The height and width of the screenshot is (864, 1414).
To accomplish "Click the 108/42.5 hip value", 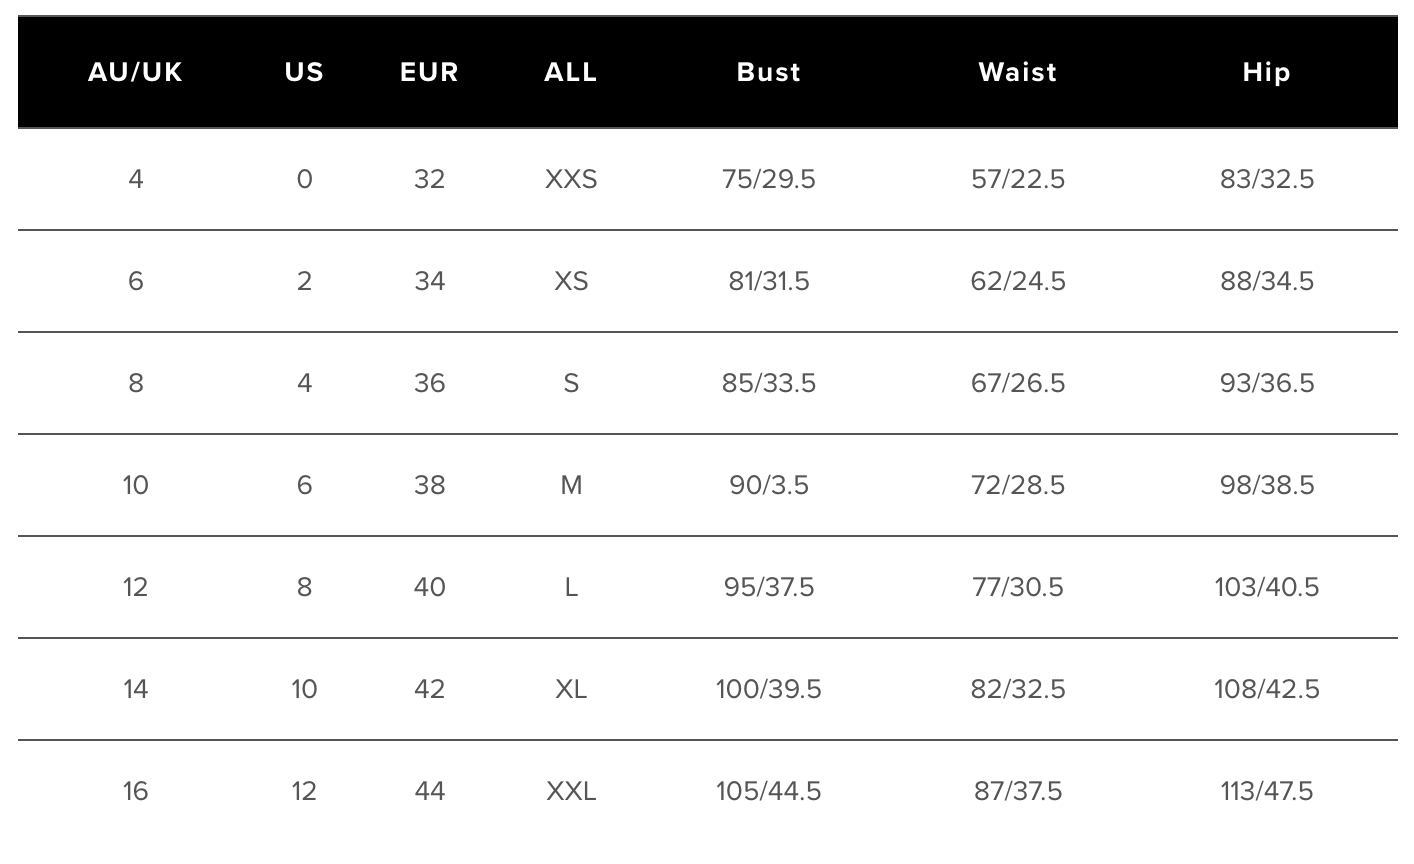I will [1267, 689].
